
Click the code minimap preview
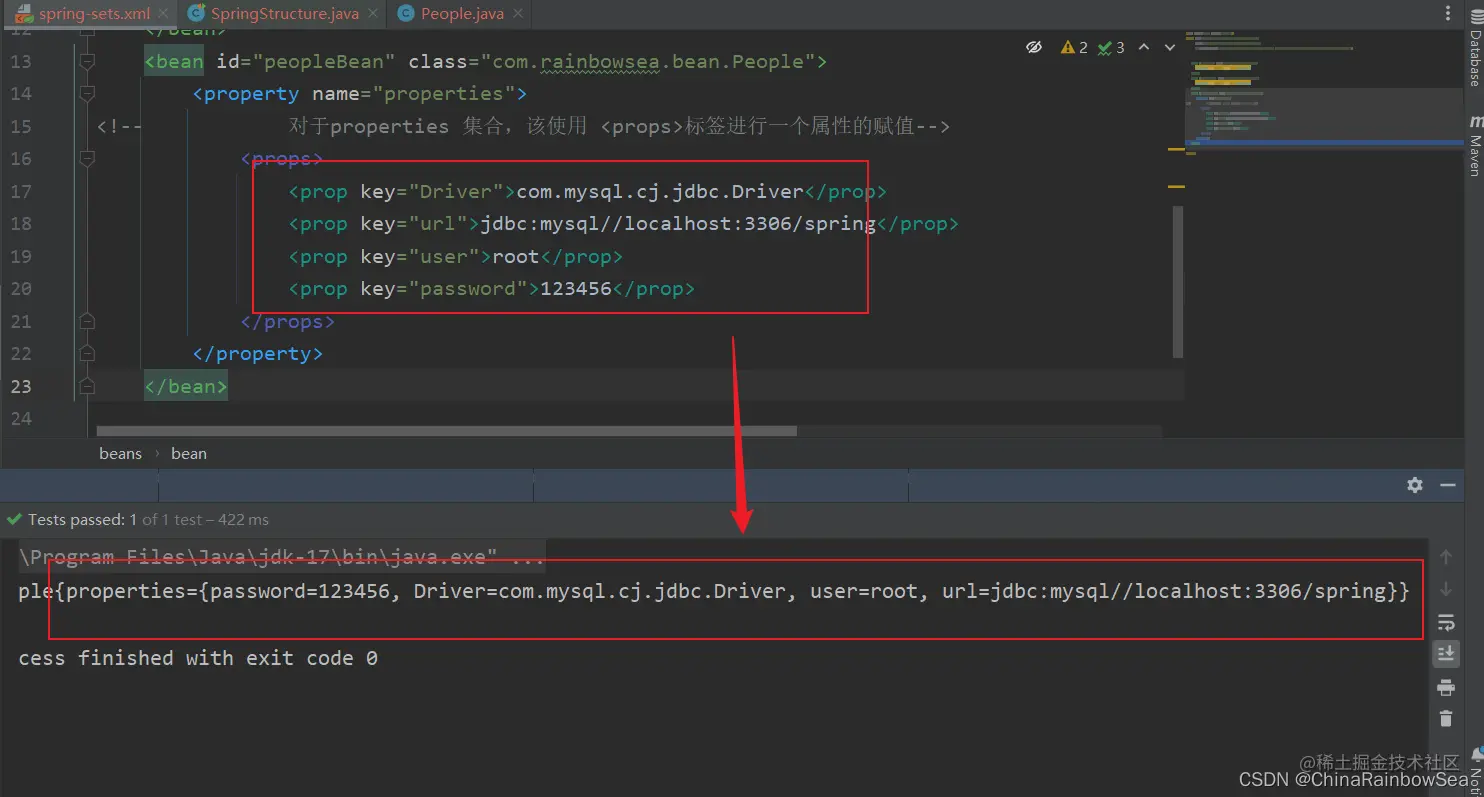tap(1324, 95)
